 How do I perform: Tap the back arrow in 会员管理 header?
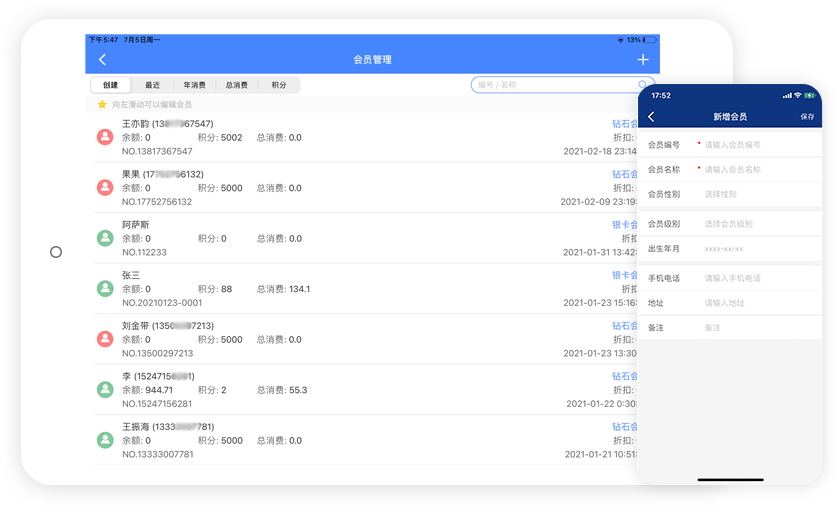point(102,60)
